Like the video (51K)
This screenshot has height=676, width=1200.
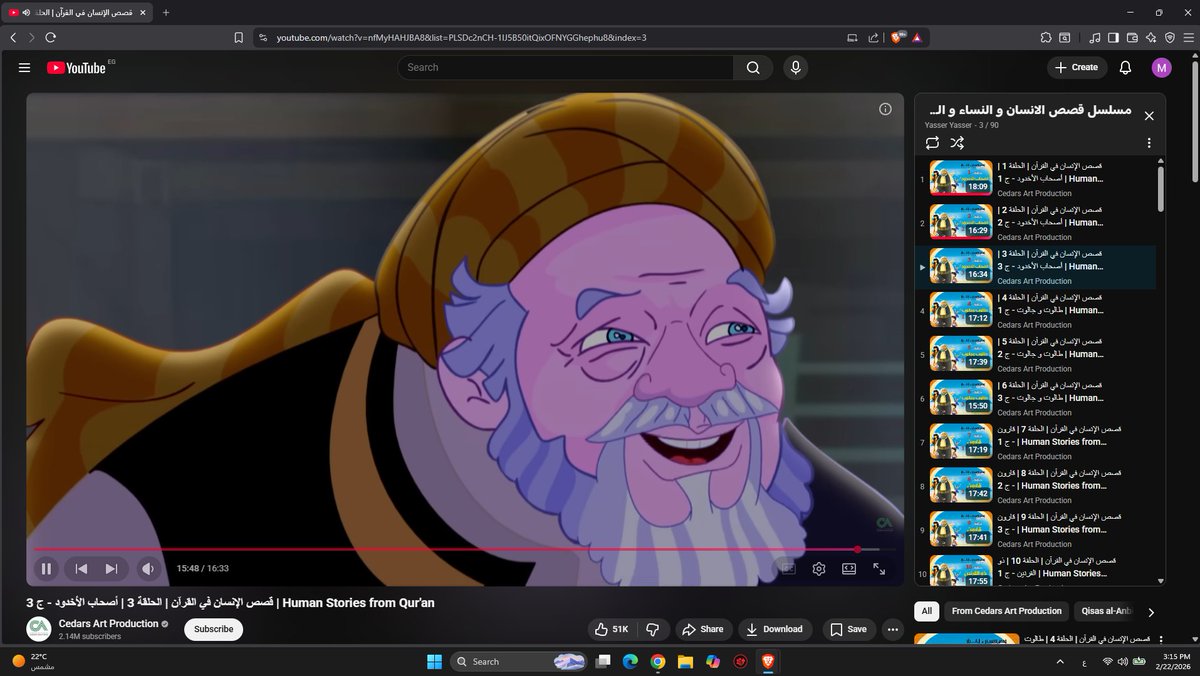point(611,629)
